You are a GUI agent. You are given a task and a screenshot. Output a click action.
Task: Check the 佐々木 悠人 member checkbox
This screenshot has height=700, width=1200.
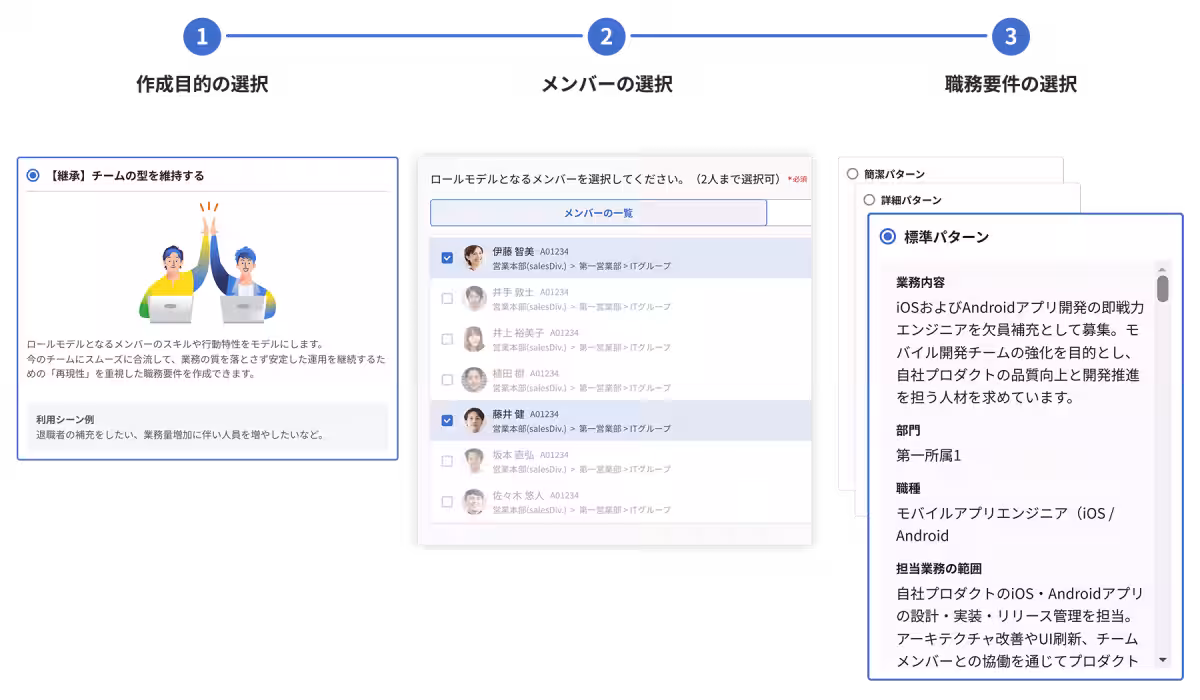pyautogui.click(x=447, y=502)
